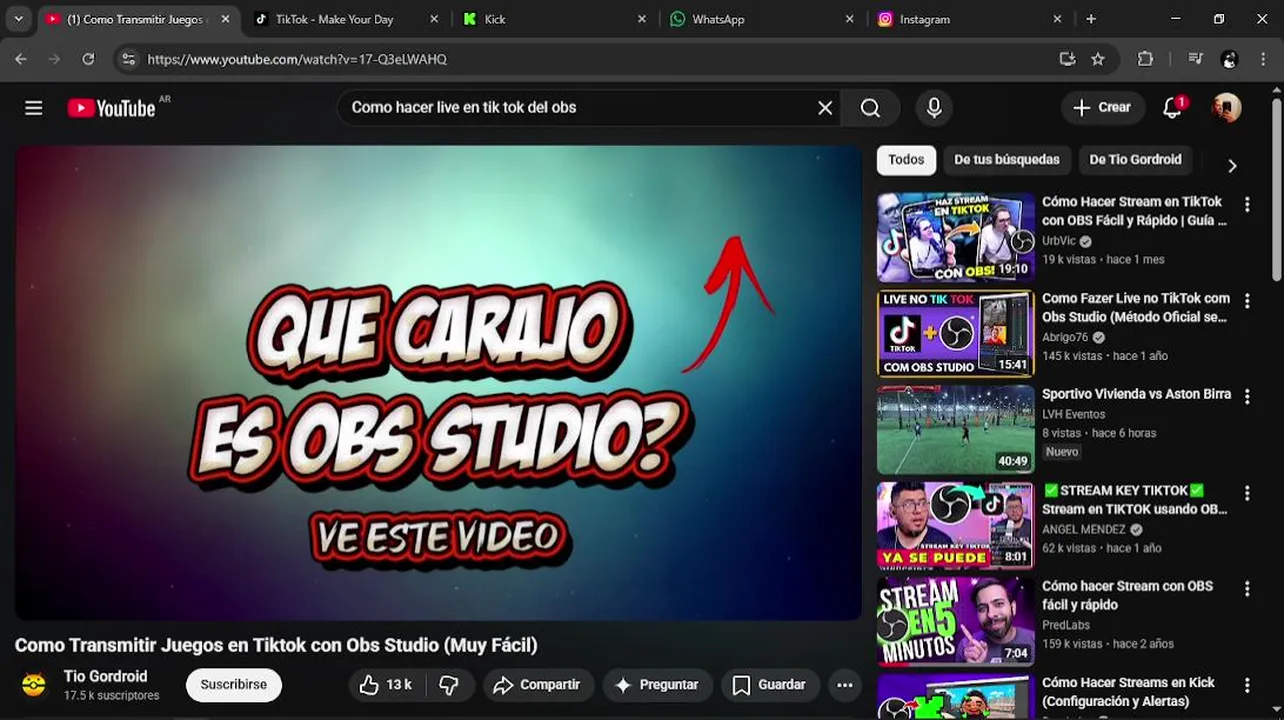Click the Crear button
This screenshot has height=720, width=1284.
pos(1102,108)
